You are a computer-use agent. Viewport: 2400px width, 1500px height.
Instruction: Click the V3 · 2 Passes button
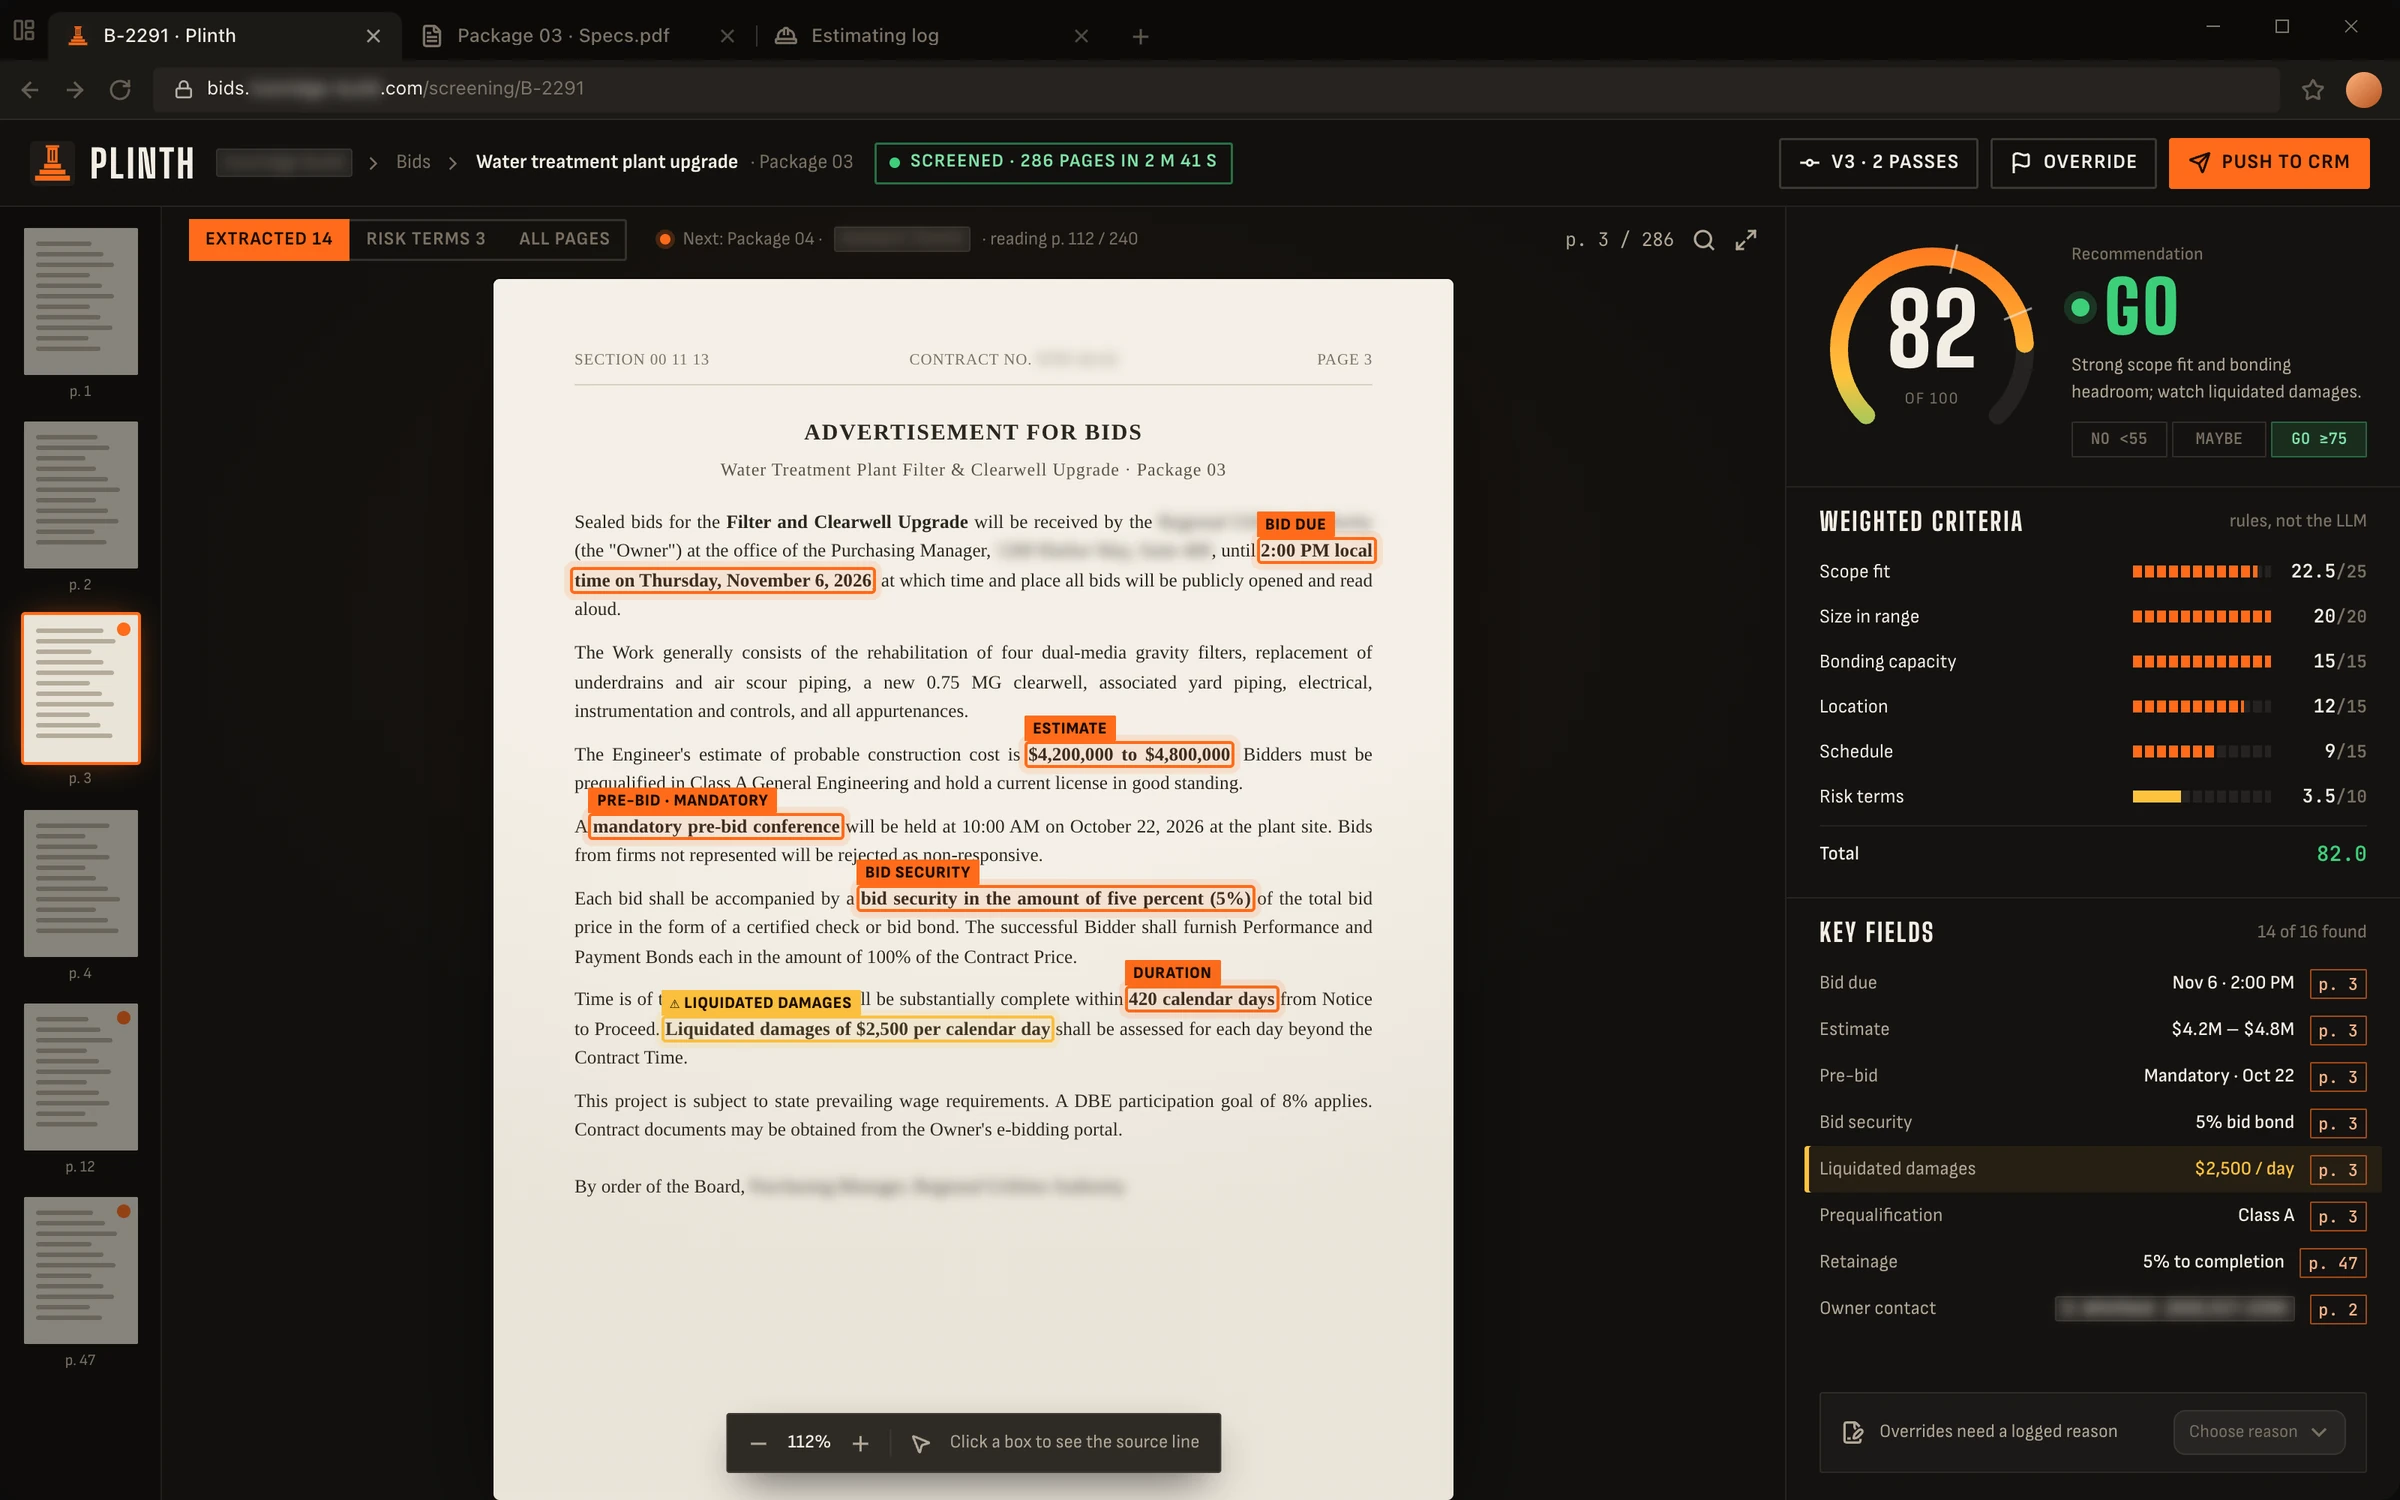pos(1878,162)
